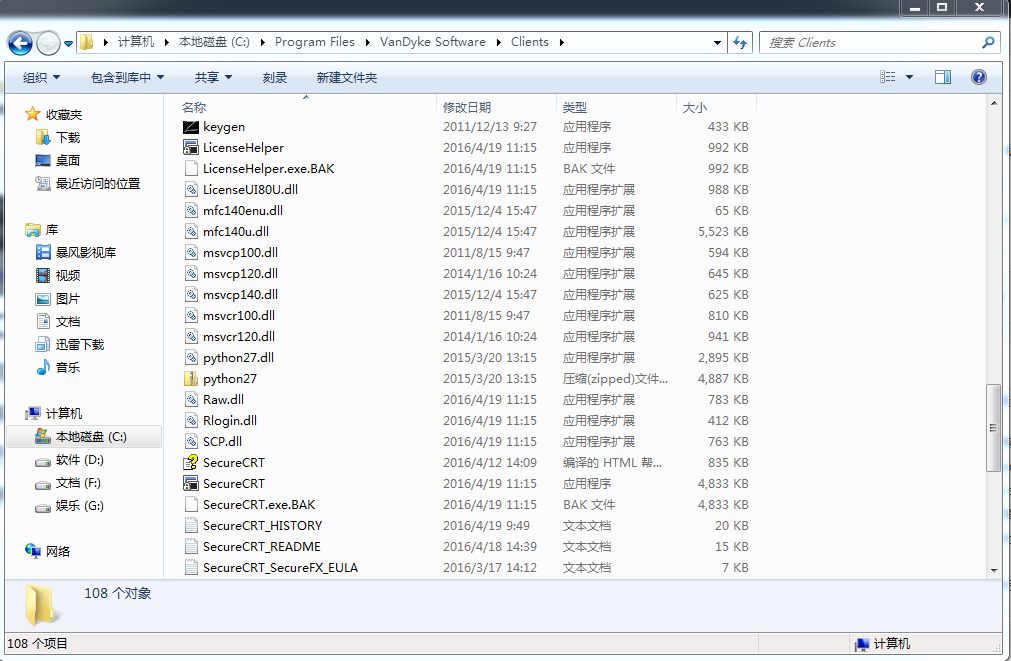Select the python27 zipped folder icon

click(191, 379)
